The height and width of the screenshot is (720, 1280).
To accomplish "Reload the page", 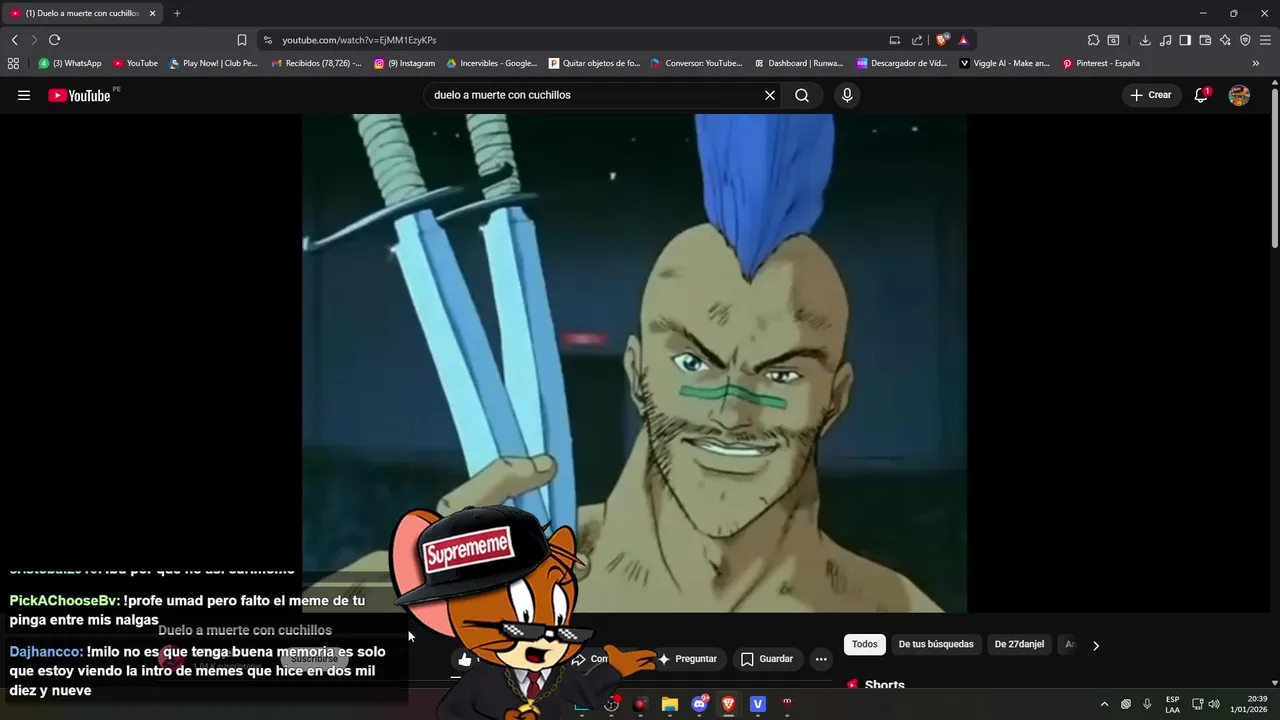I will [54, 40].
